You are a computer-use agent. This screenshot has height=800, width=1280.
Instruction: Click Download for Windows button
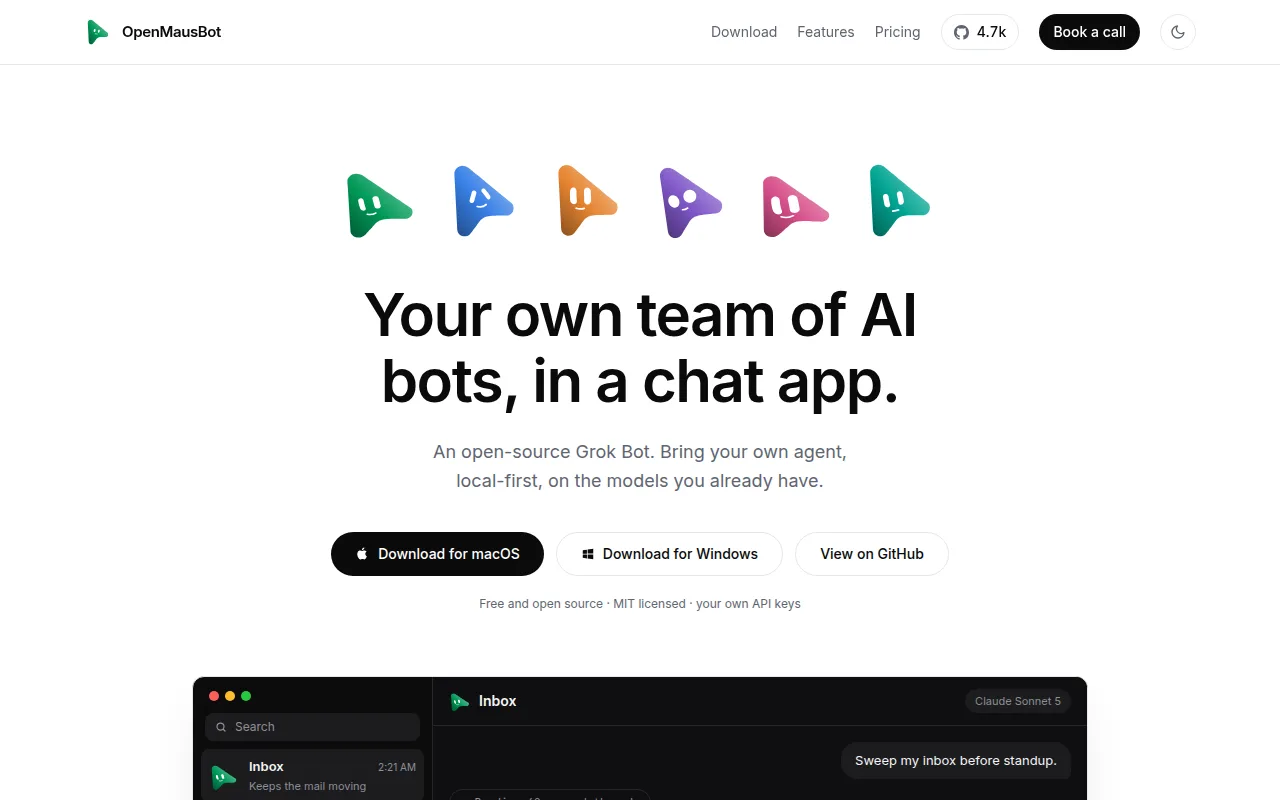click(669, 554)
